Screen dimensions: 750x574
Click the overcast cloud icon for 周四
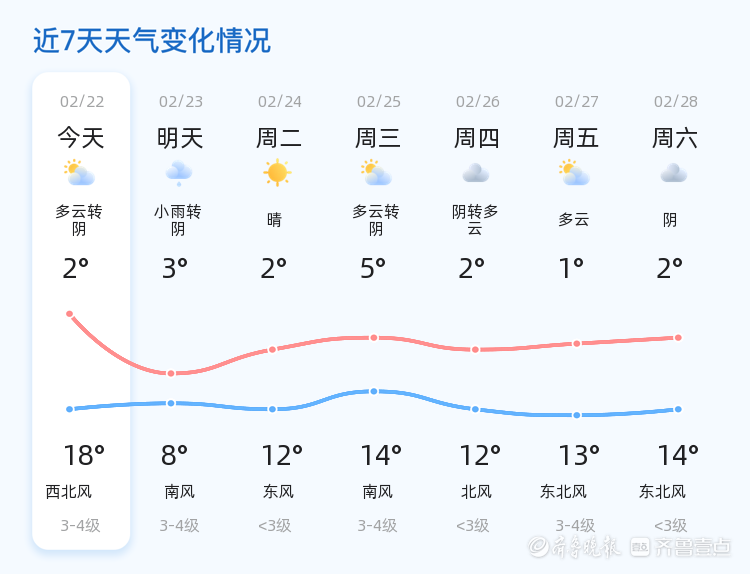tap(476, 174)
